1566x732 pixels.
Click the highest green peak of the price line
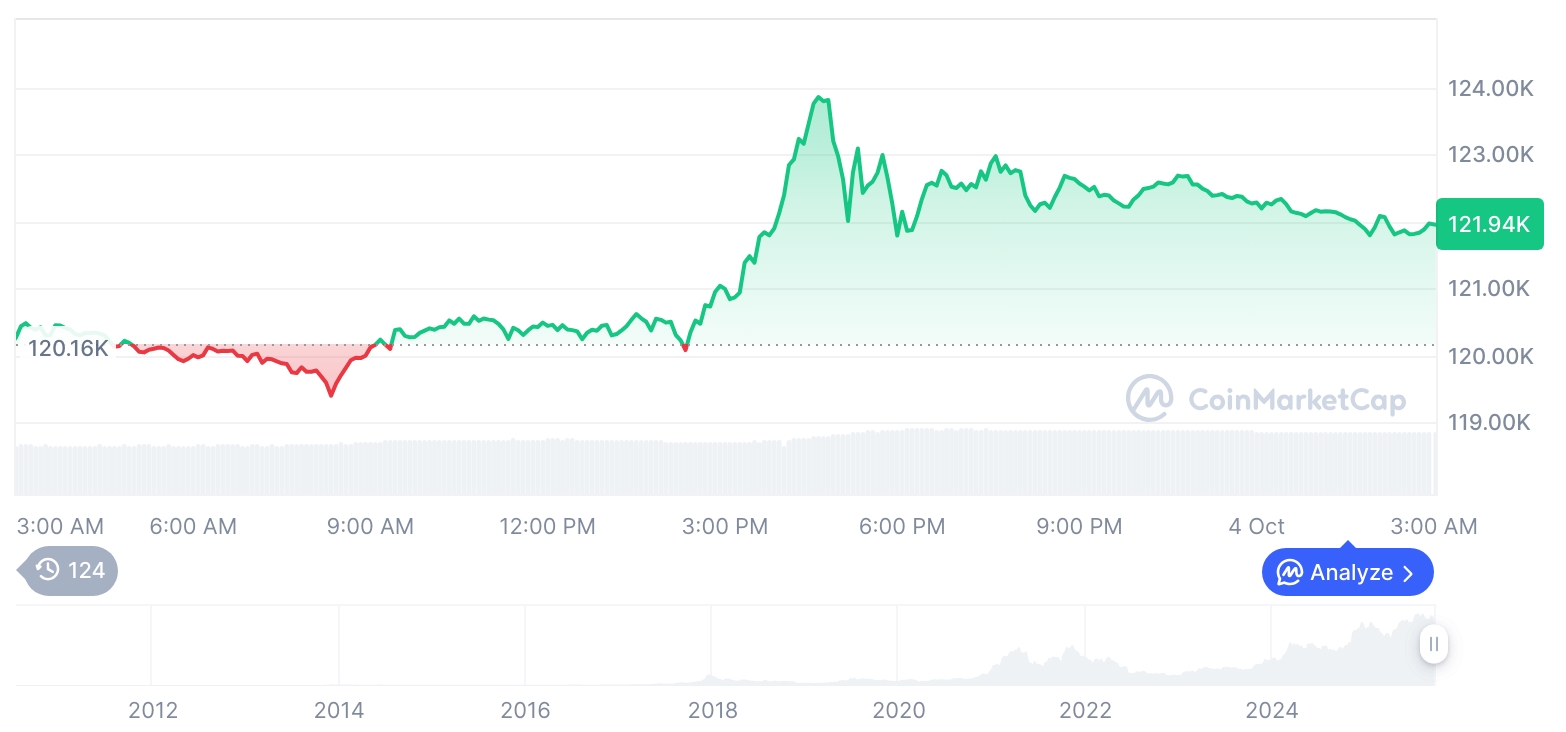pyautogui.click(x=819, y=97)
